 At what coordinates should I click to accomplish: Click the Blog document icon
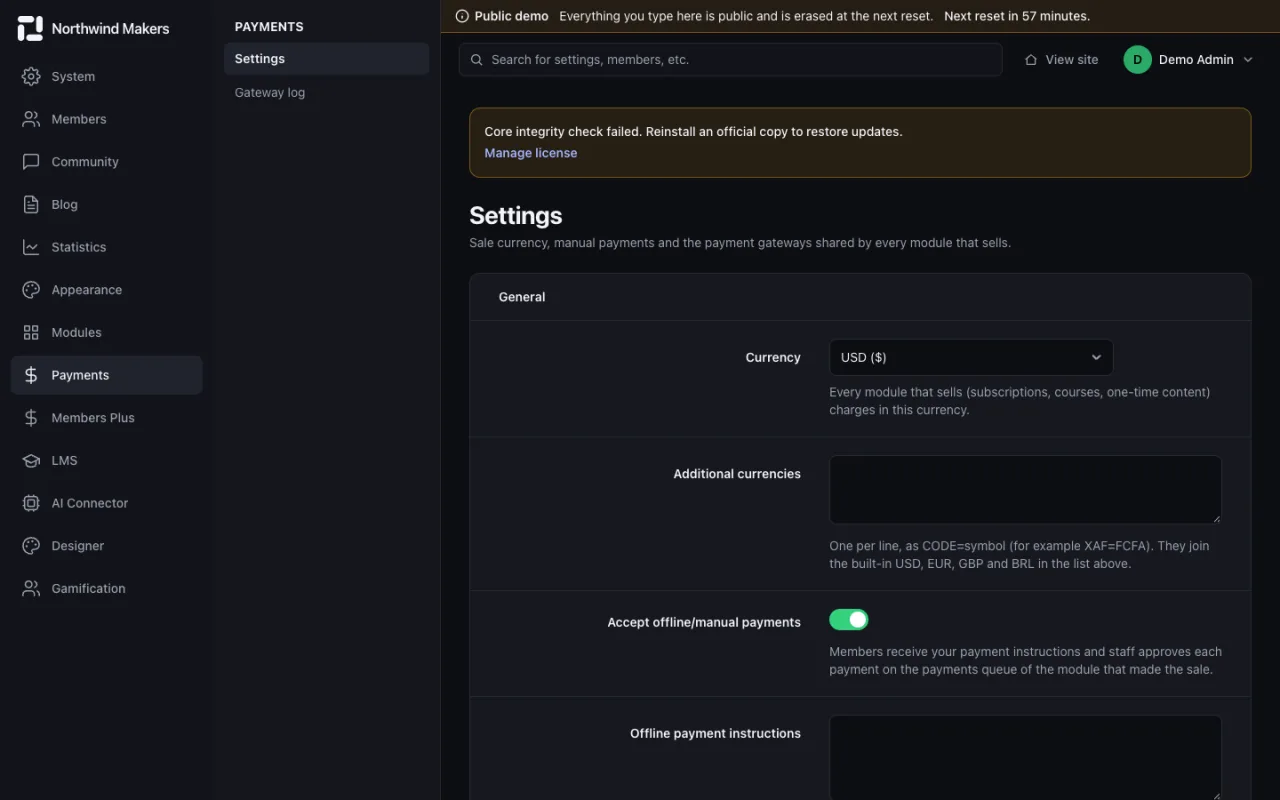[x=31, y=204]
